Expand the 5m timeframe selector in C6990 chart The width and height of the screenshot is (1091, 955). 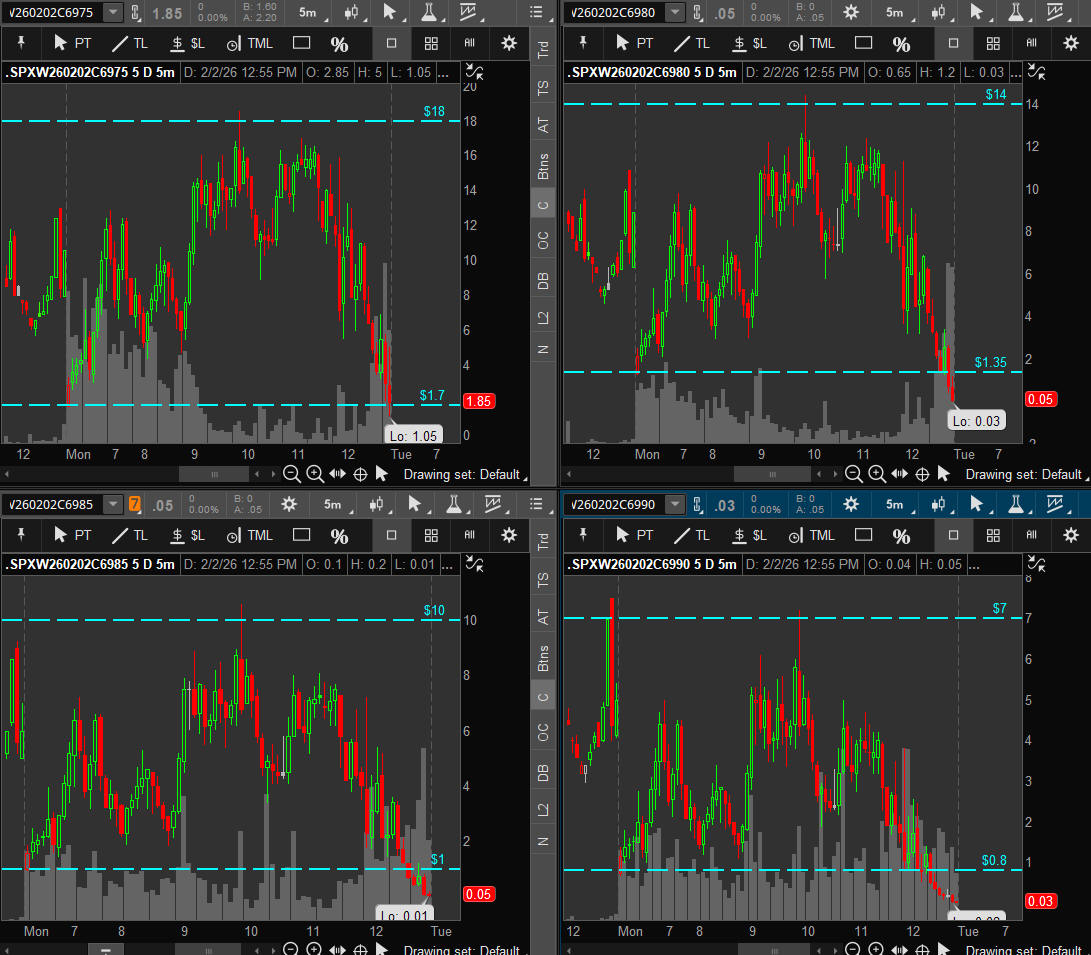click(x=895, y=505)
